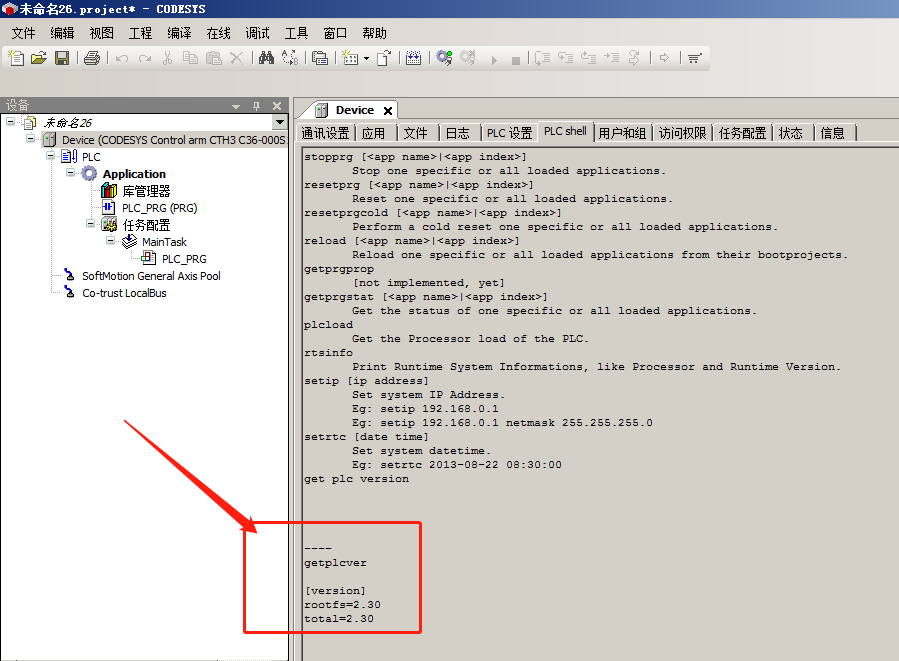899x661 pixels.
Task: Open Find with the binoculars icon
Action: pyautogui.click(x=266, y=58)
